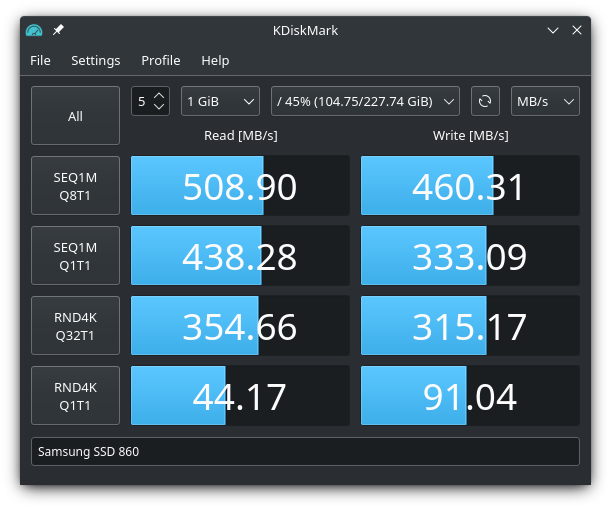Screen dimensions: 611x509
Task: Open the Settings menu
Action: pyautogui.click(x=96, y=60)
